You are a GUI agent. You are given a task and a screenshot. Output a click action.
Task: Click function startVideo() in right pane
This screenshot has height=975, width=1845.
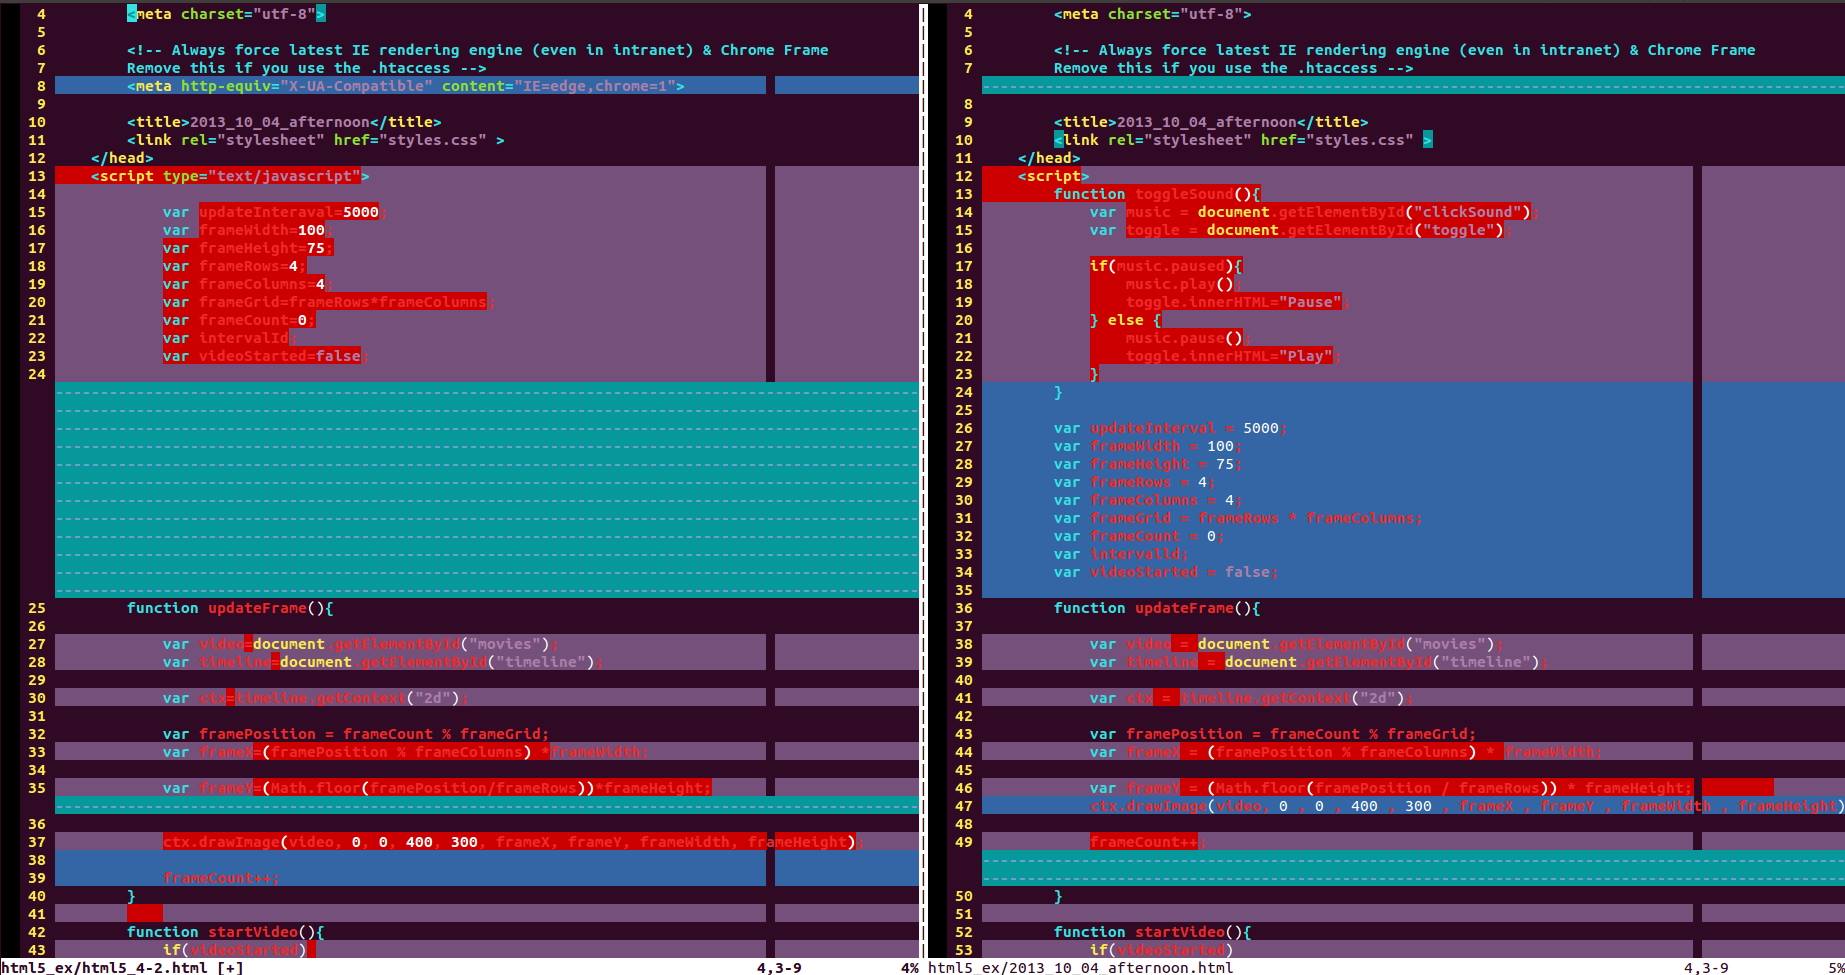click(x=1152, y=932)
